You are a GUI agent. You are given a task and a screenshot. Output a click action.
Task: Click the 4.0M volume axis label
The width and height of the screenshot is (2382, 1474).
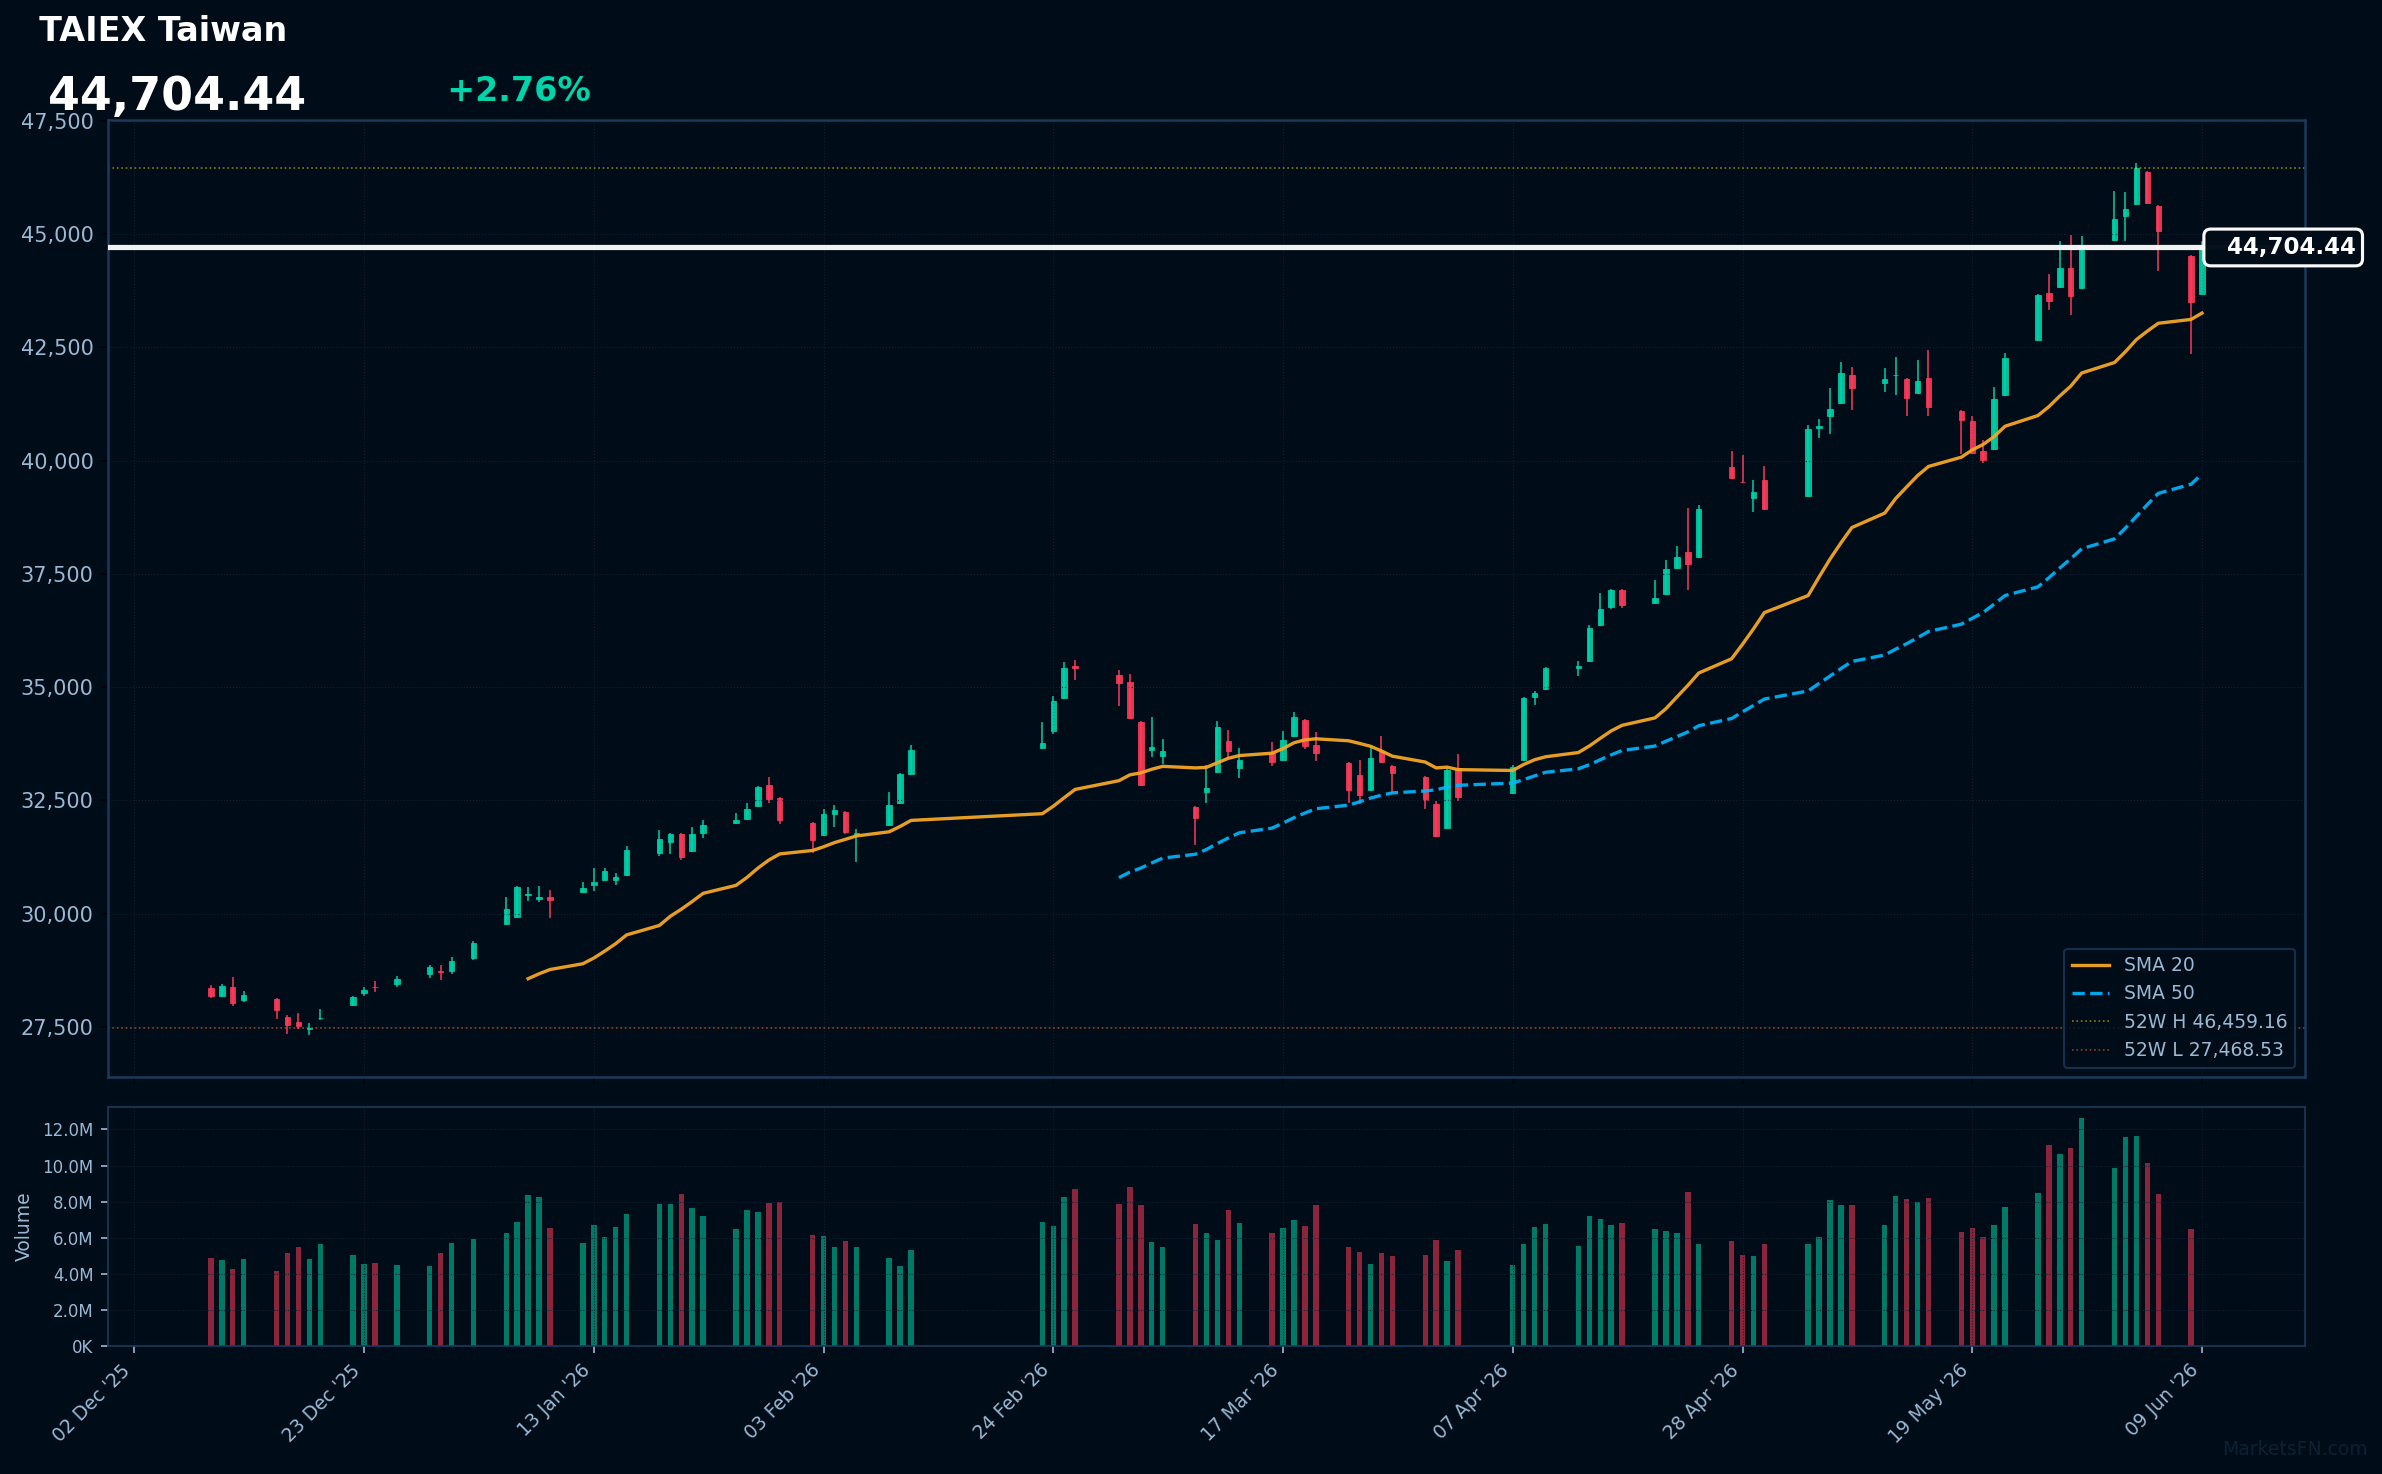pyautogui.click(x=72, y=1275)
